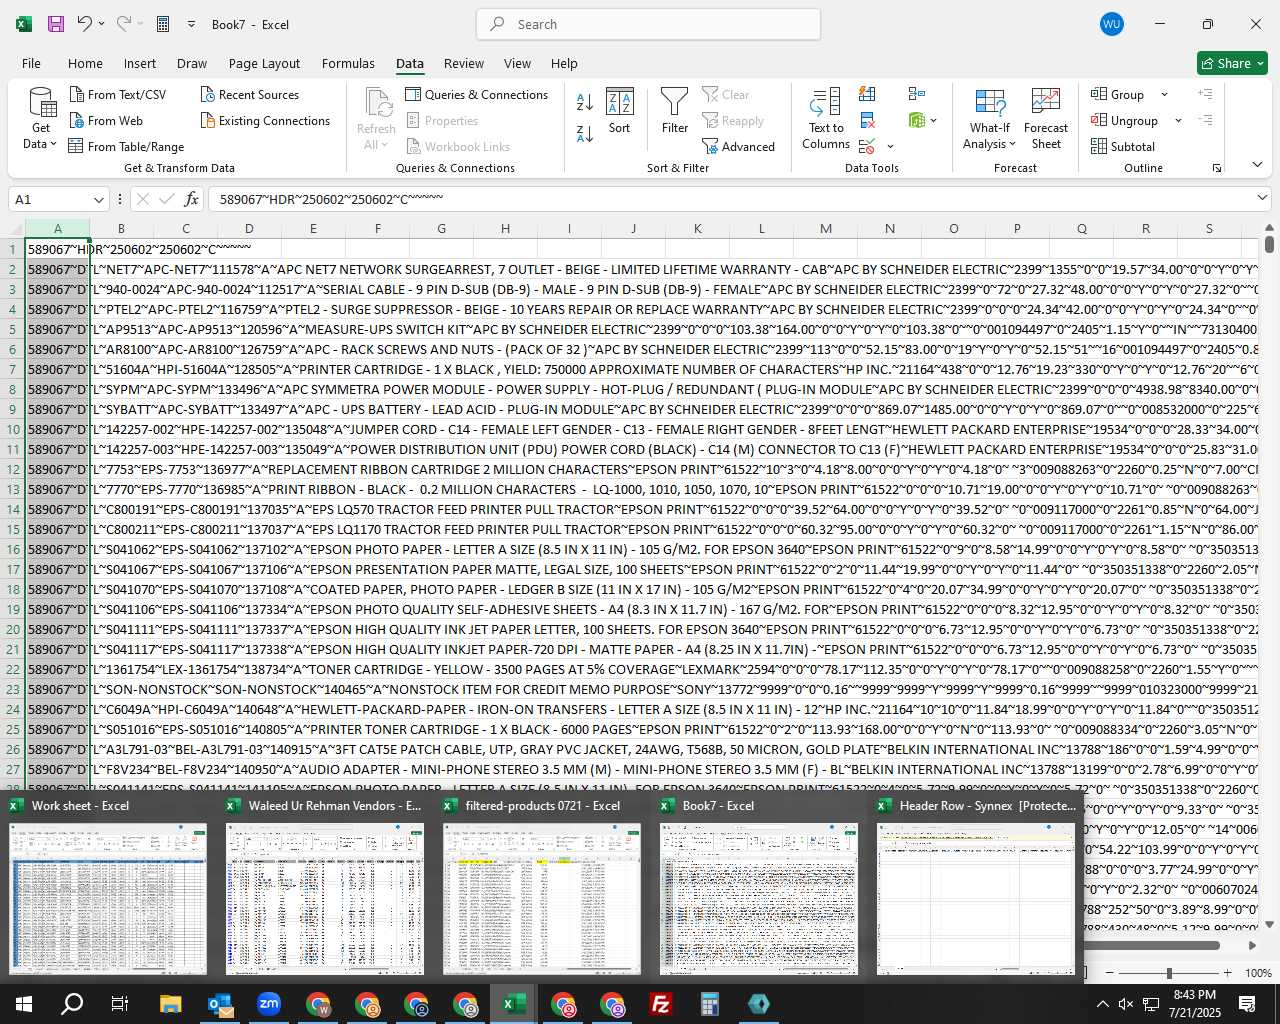Click the Flash Fill icon

point(867,94)
